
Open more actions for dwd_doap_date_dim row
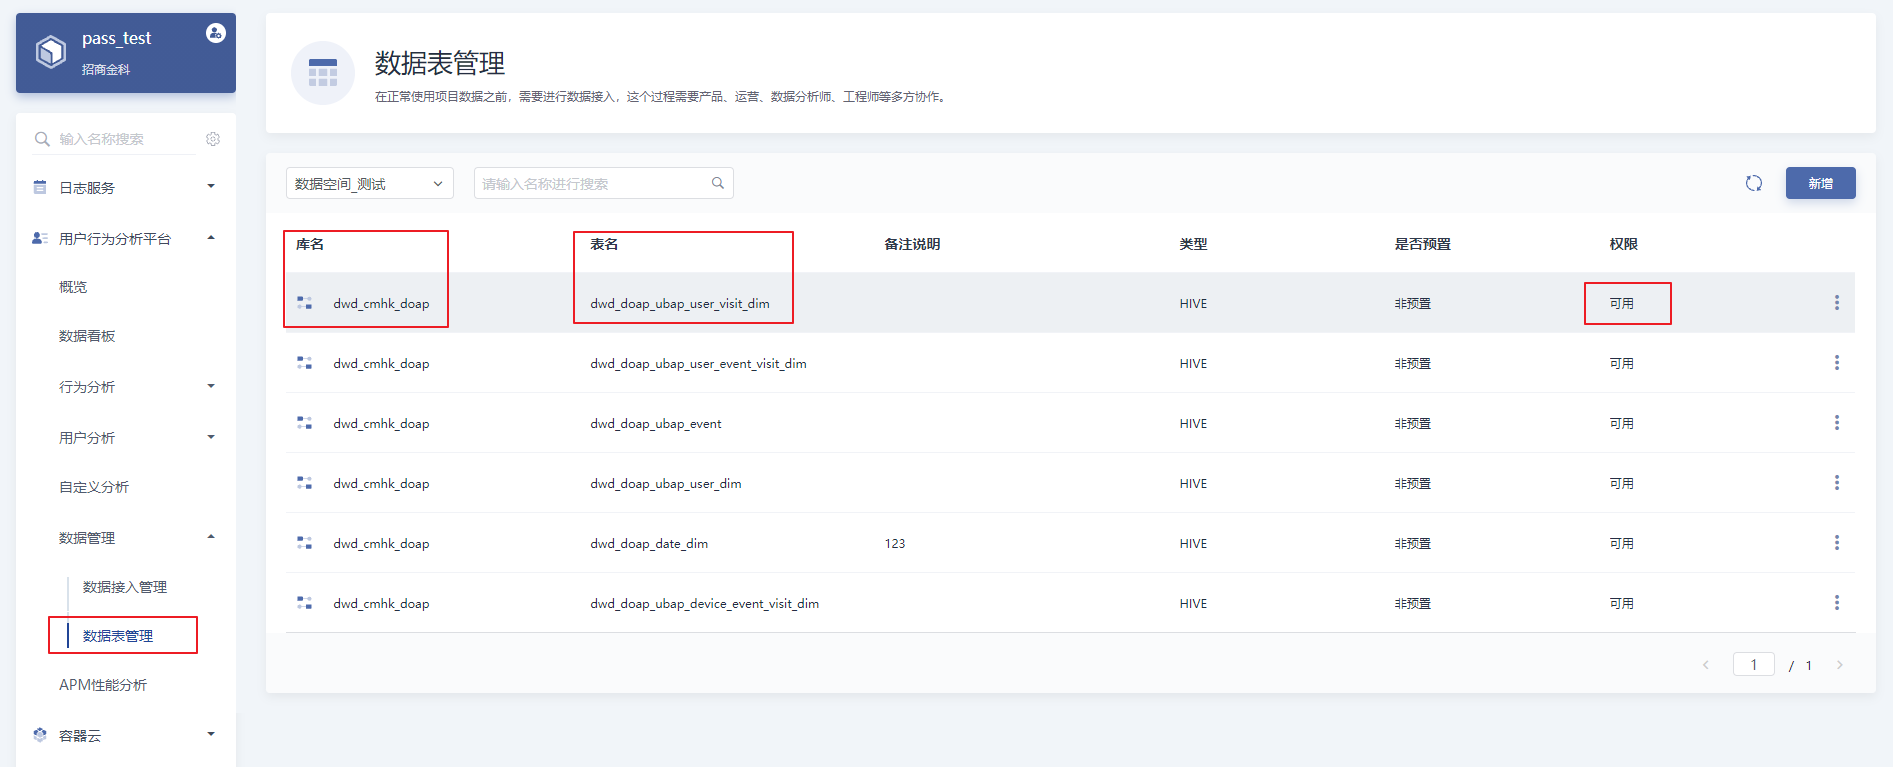click(1837, 543)
